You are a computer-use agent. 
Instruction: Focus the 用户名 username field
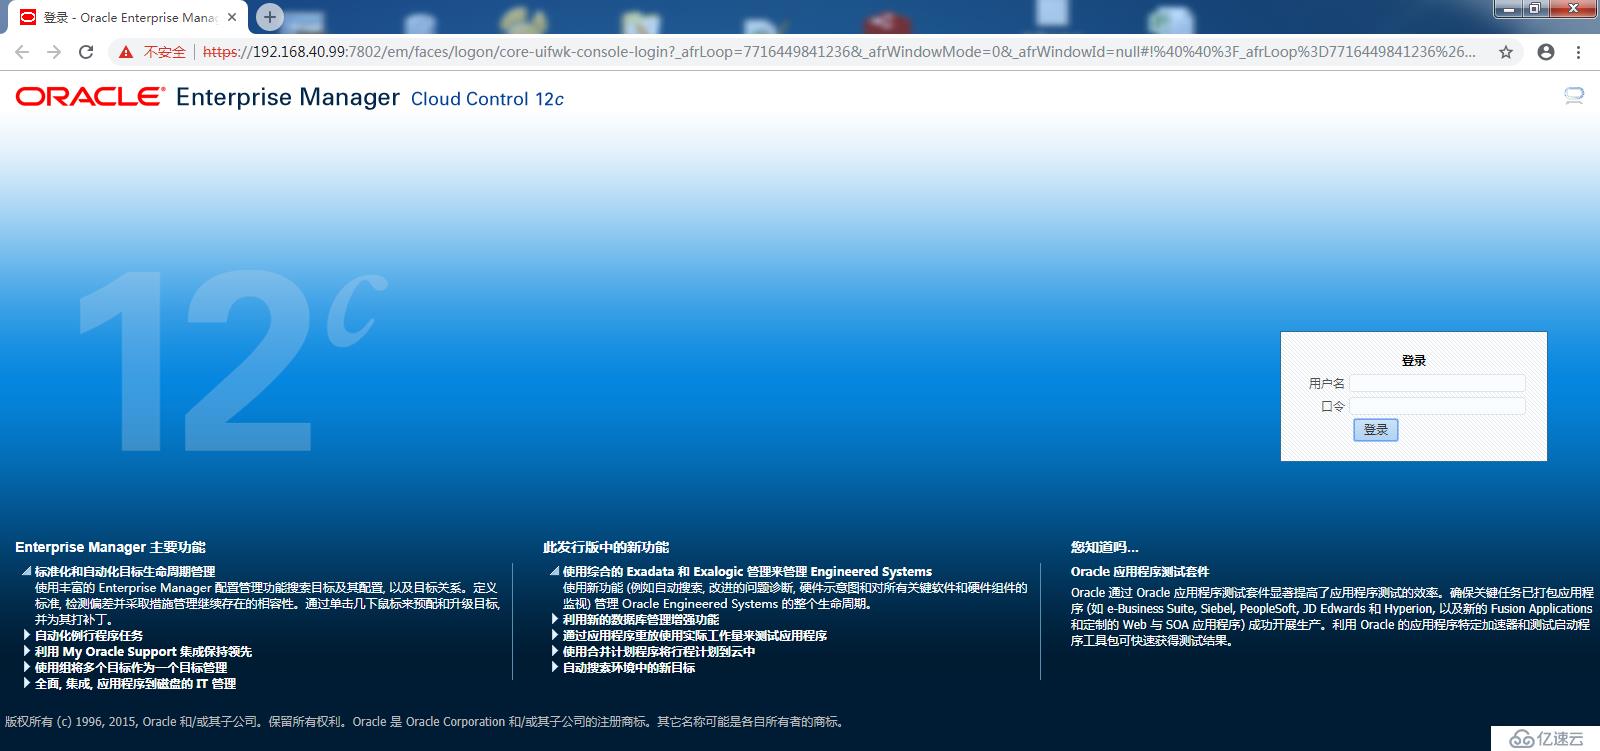1437,383
